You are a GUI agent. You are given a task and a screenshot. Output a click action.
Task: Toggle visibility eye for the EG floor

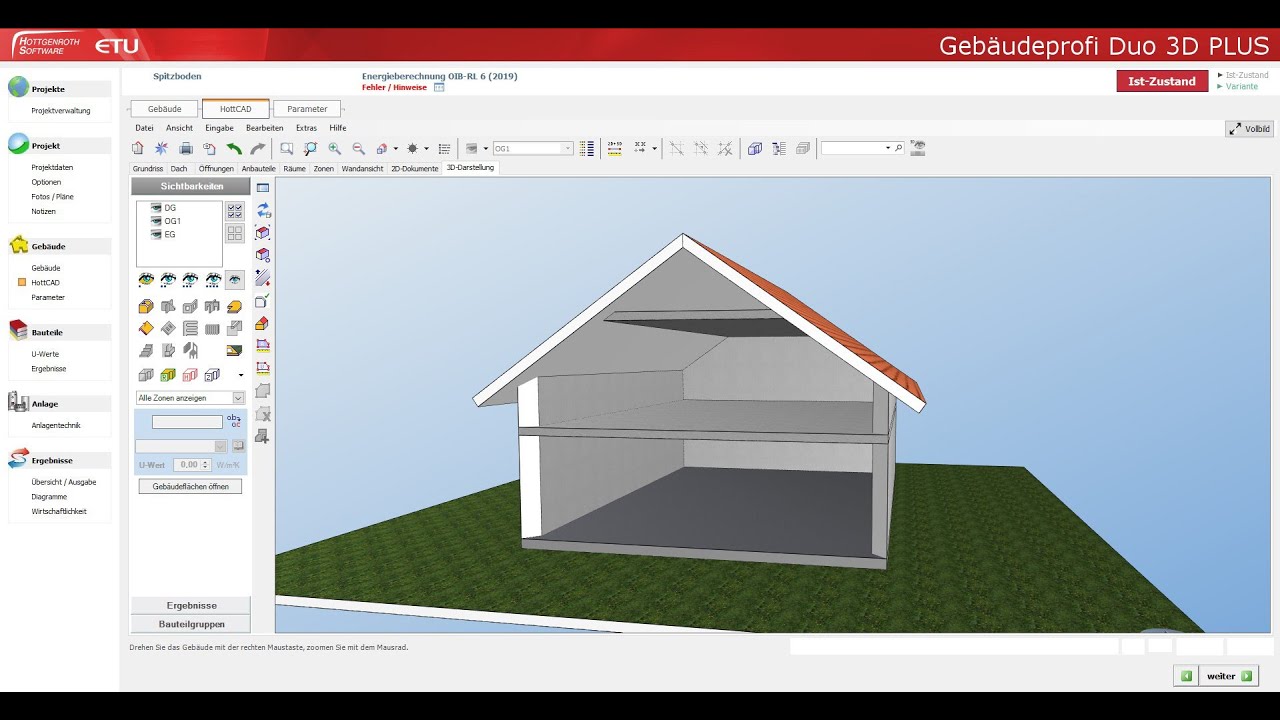[x=156, y=234]
